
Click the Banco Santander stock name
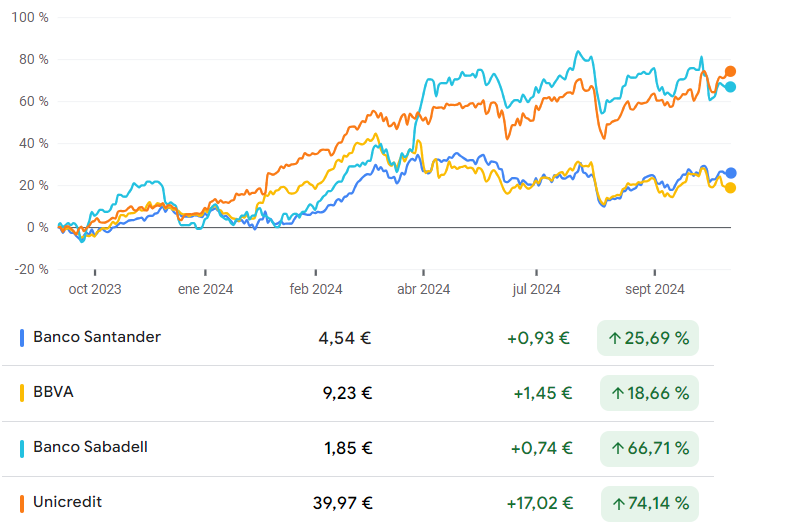(x=96, y=337)
